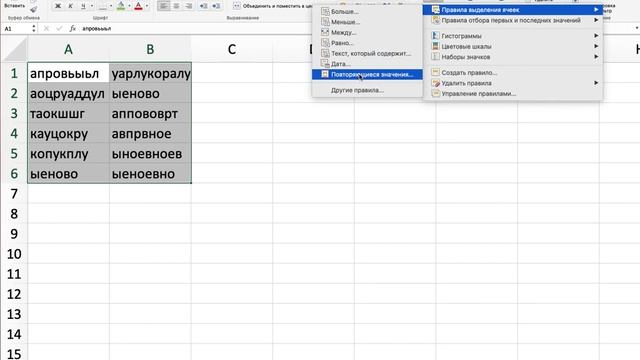The width and height of the screenshot is (640, 360).
Task: Select row 7 header
Action: [x=14, y=194]
